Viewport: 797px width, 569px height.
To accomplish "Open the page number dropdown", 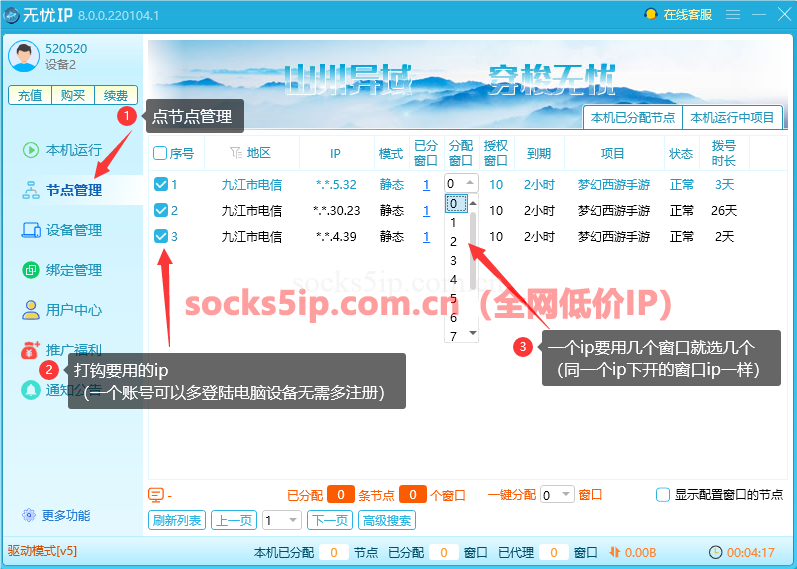I will coord(292,520).
